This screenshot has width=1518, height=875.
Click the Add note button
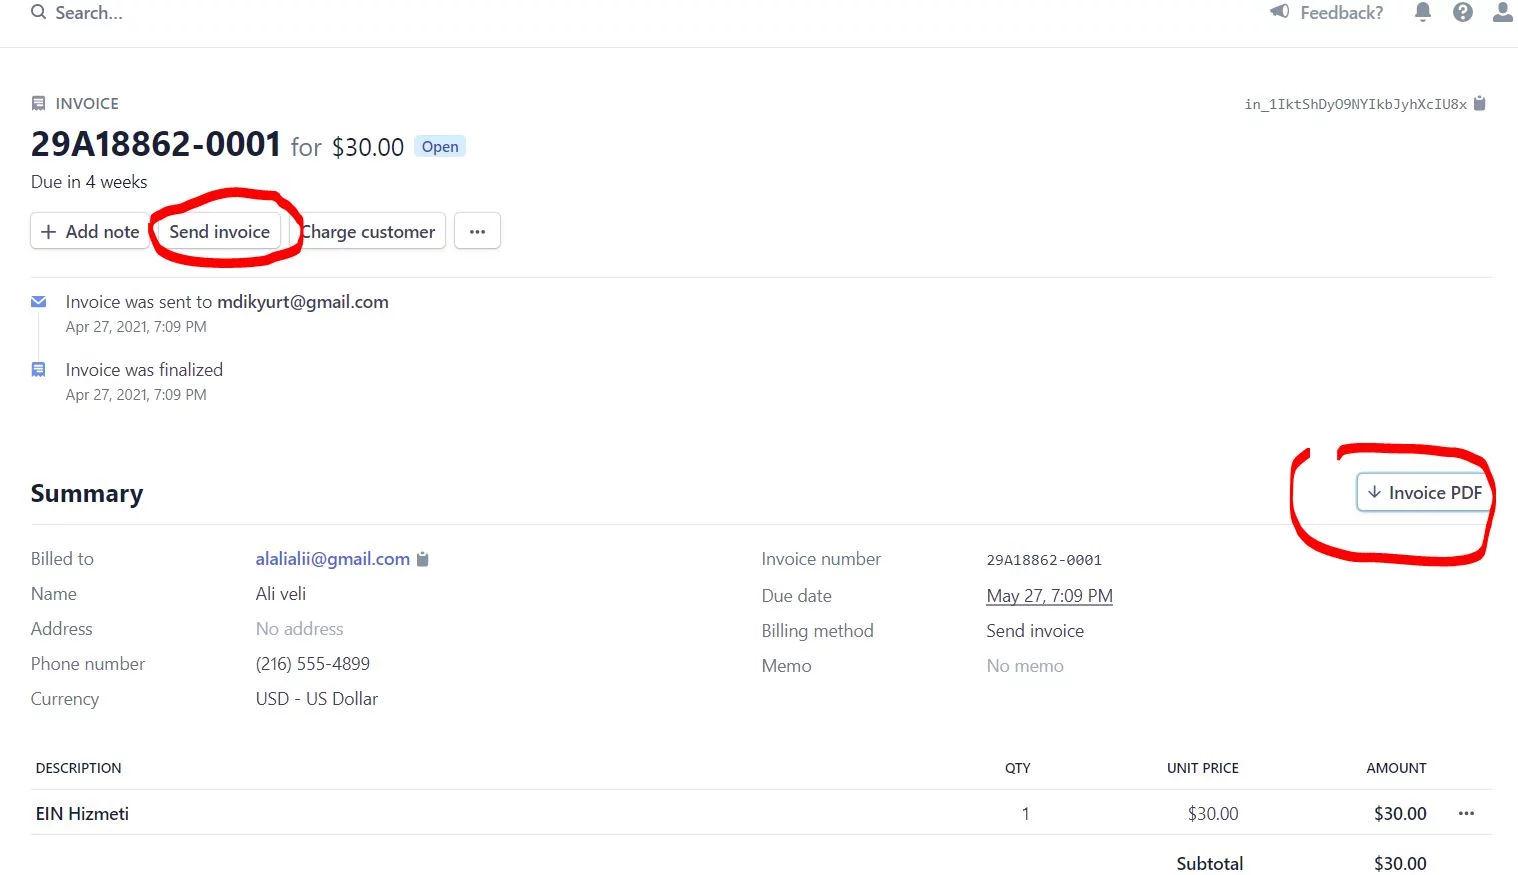[x=90, y=231]
